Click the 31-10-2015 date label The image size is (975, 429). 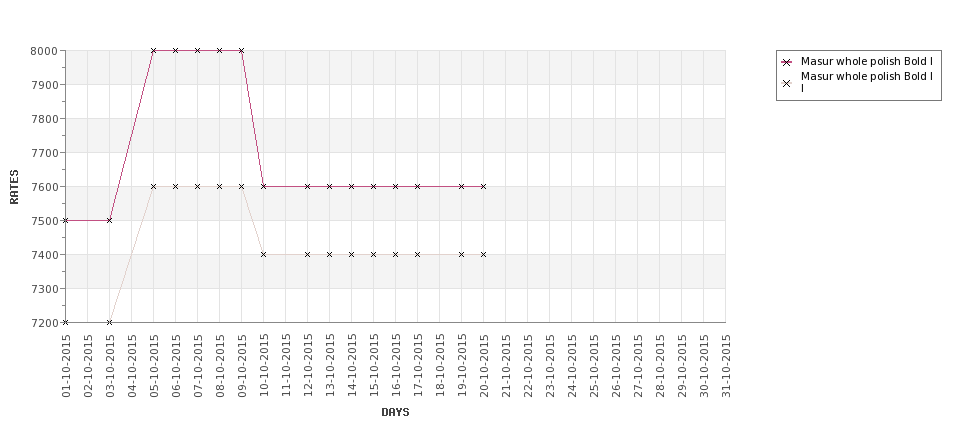pyautogui.click(x=726, y=366)
